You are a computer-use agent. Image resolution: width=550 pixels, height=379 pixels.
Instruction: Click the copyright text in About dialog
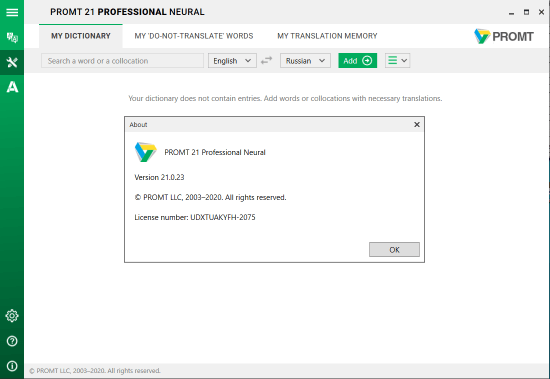210,197
